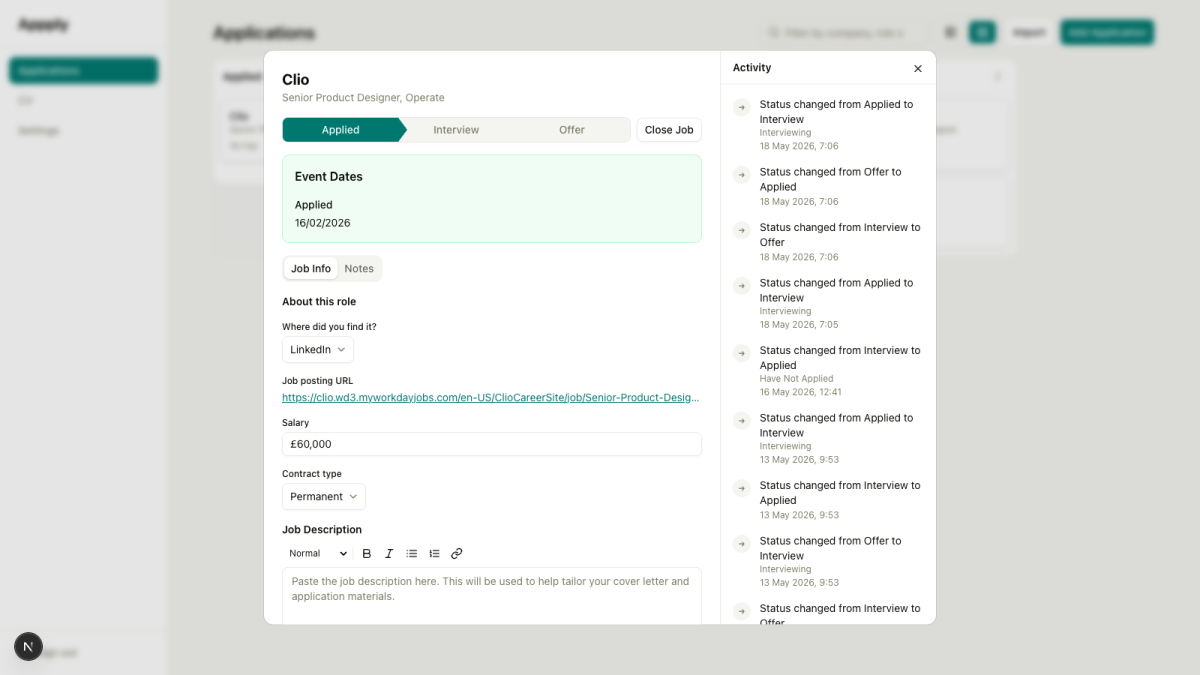Toggle italic formatting in Job Description
This screenshot has width=1200, height=675.
(389, 553)
